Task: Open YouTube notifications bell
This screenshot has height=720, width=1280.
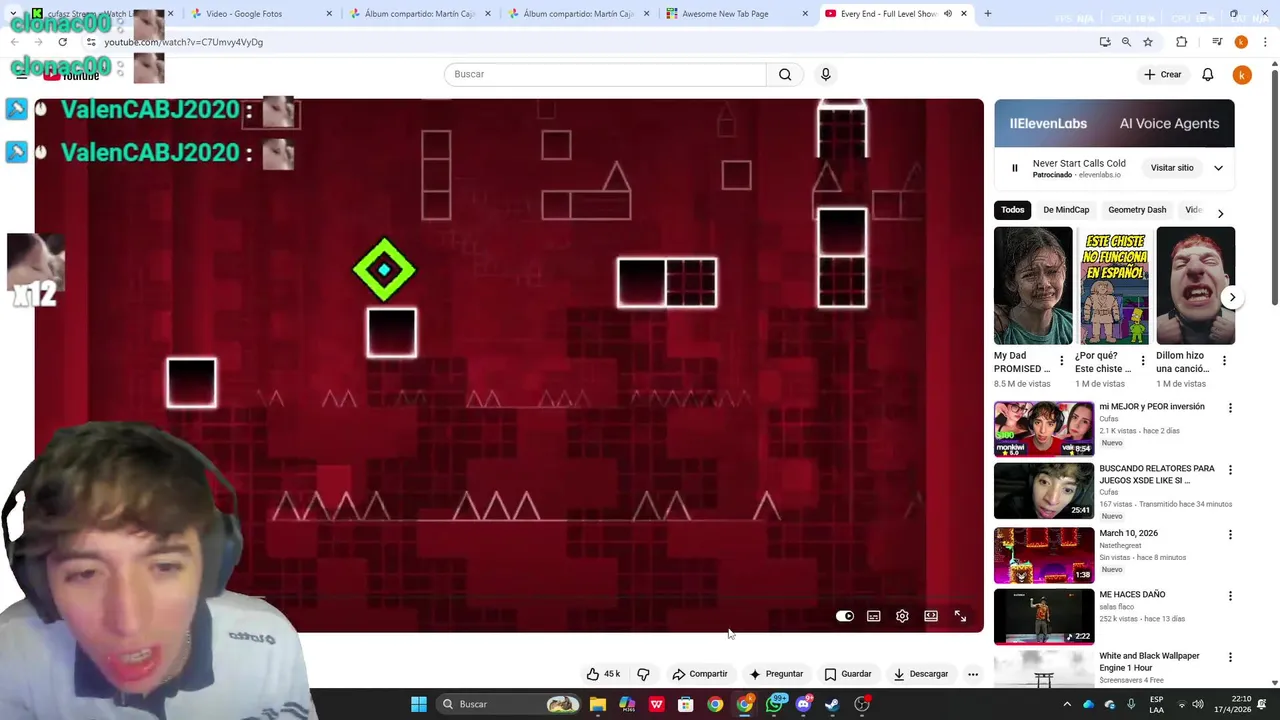Action: coord(1207,75)
